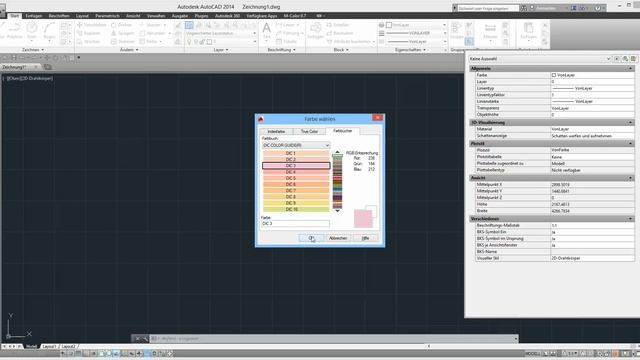Toggle the MODELL status bar button
Viewport: 640px width, 360px height.
pos(532,353)
